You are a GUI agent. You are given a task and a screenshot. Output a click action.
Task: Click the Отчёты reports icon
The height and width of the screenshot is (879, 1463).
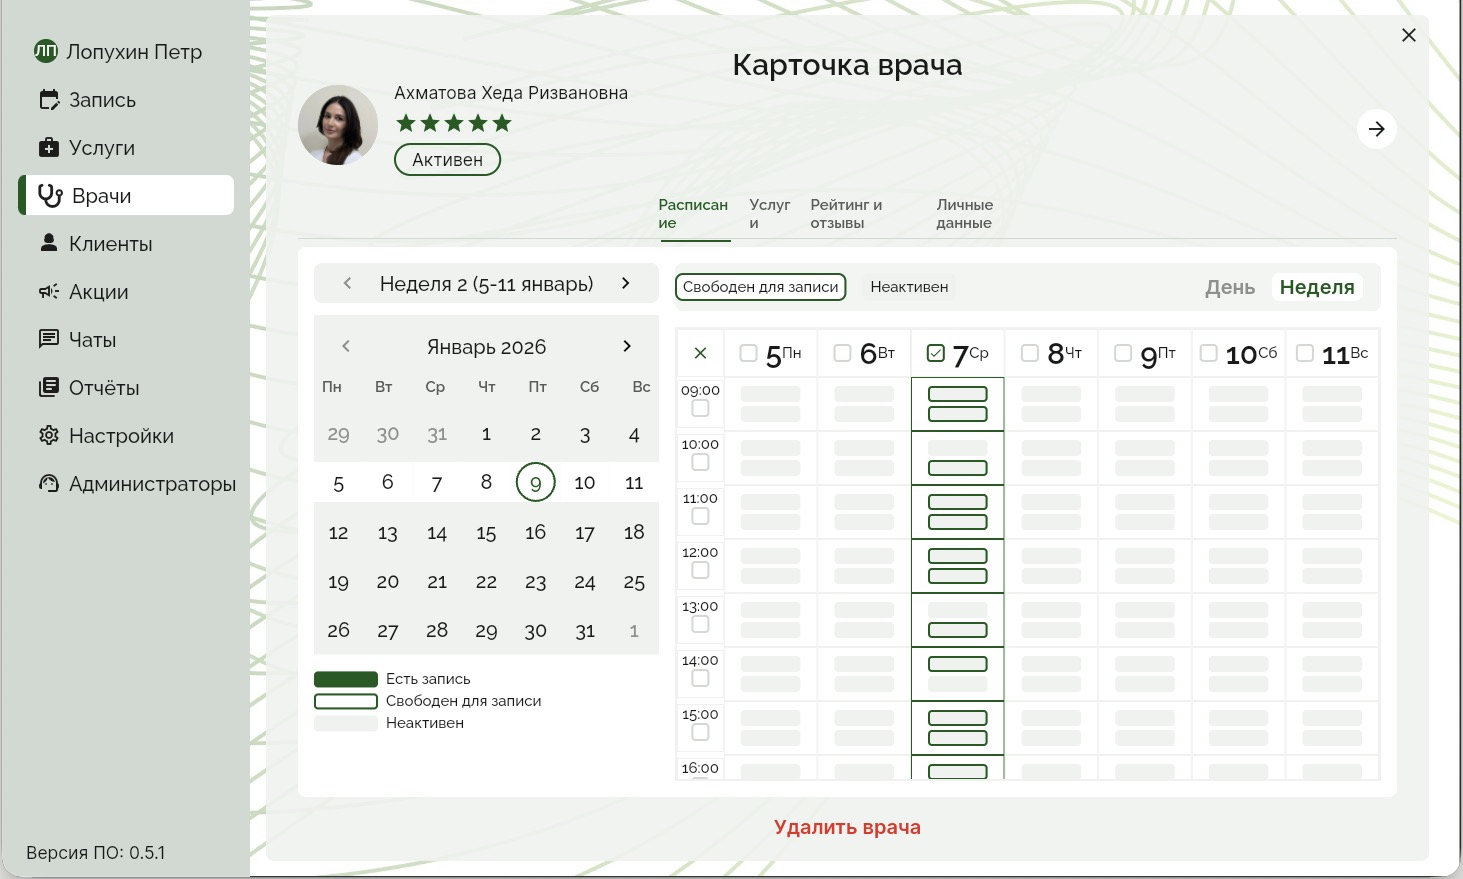49,387
